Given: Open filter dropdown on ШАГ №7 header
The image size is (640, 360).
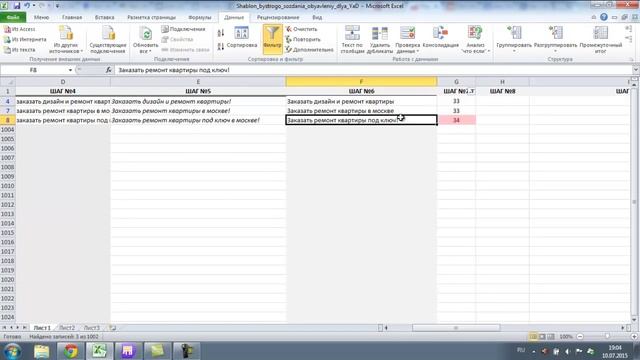Looking at the screenshot, I should [471, 91].
